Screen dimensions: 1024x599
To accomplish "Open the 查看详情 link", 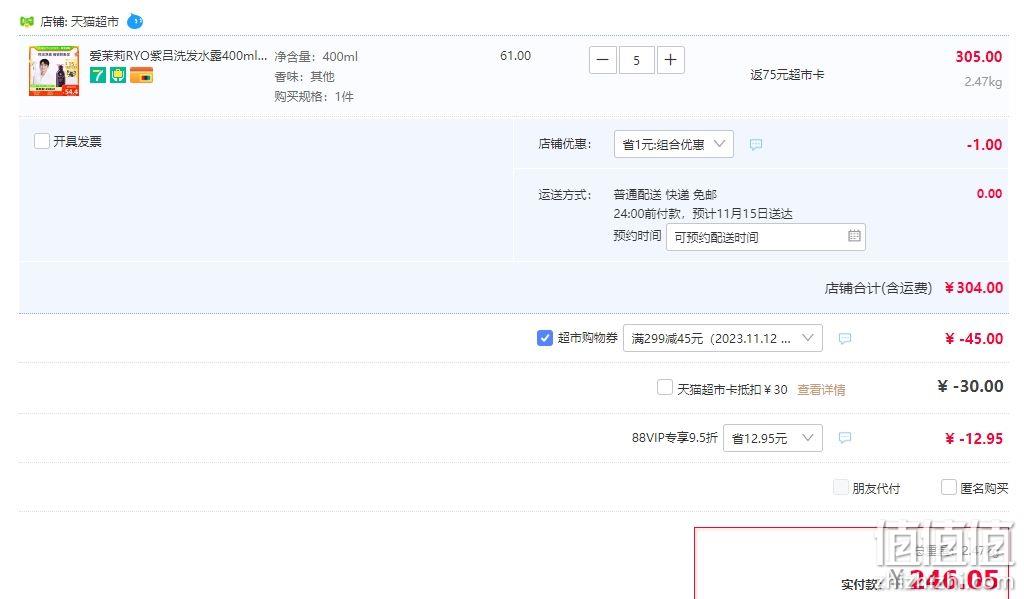I will (x=821, y=389).
